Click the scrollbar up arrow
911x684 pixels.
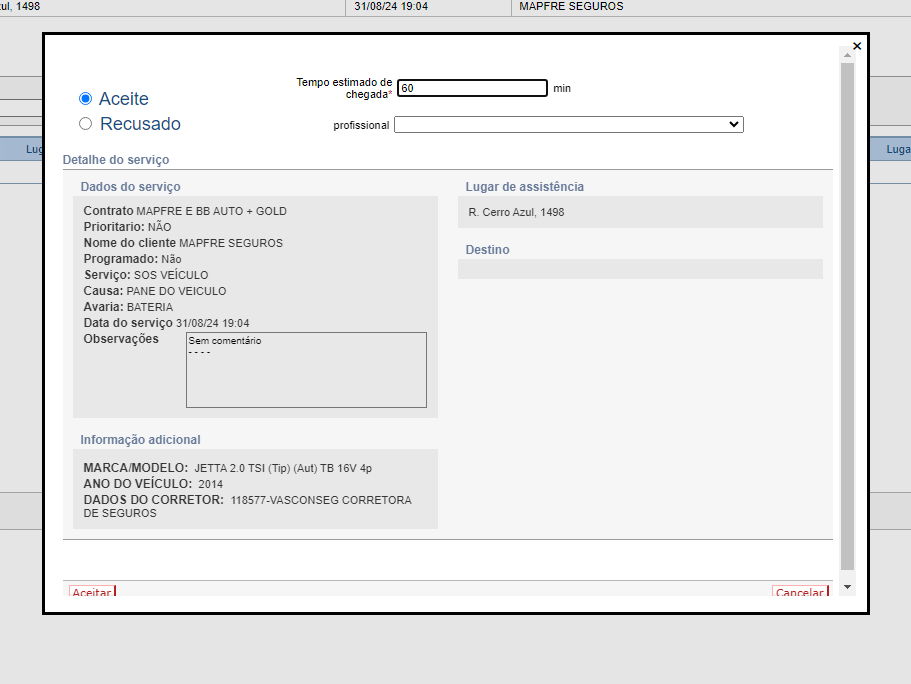[847, 55]
